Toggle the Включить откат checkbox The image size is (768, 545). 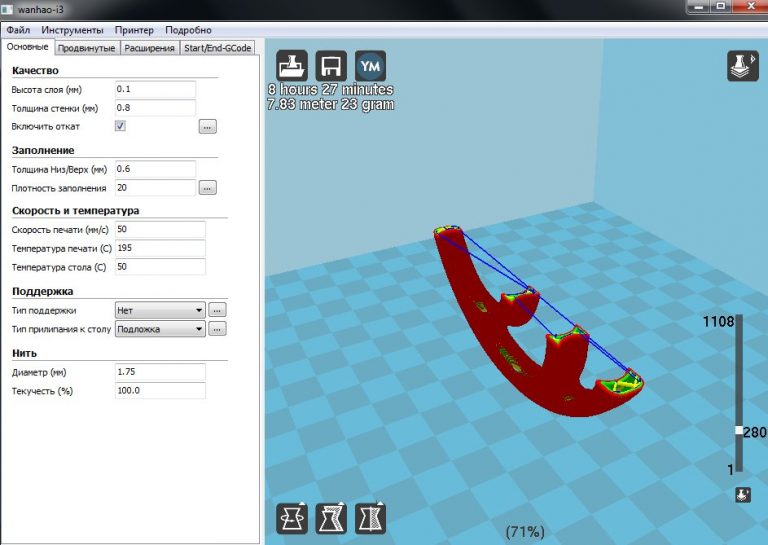(x=120, y=127)
